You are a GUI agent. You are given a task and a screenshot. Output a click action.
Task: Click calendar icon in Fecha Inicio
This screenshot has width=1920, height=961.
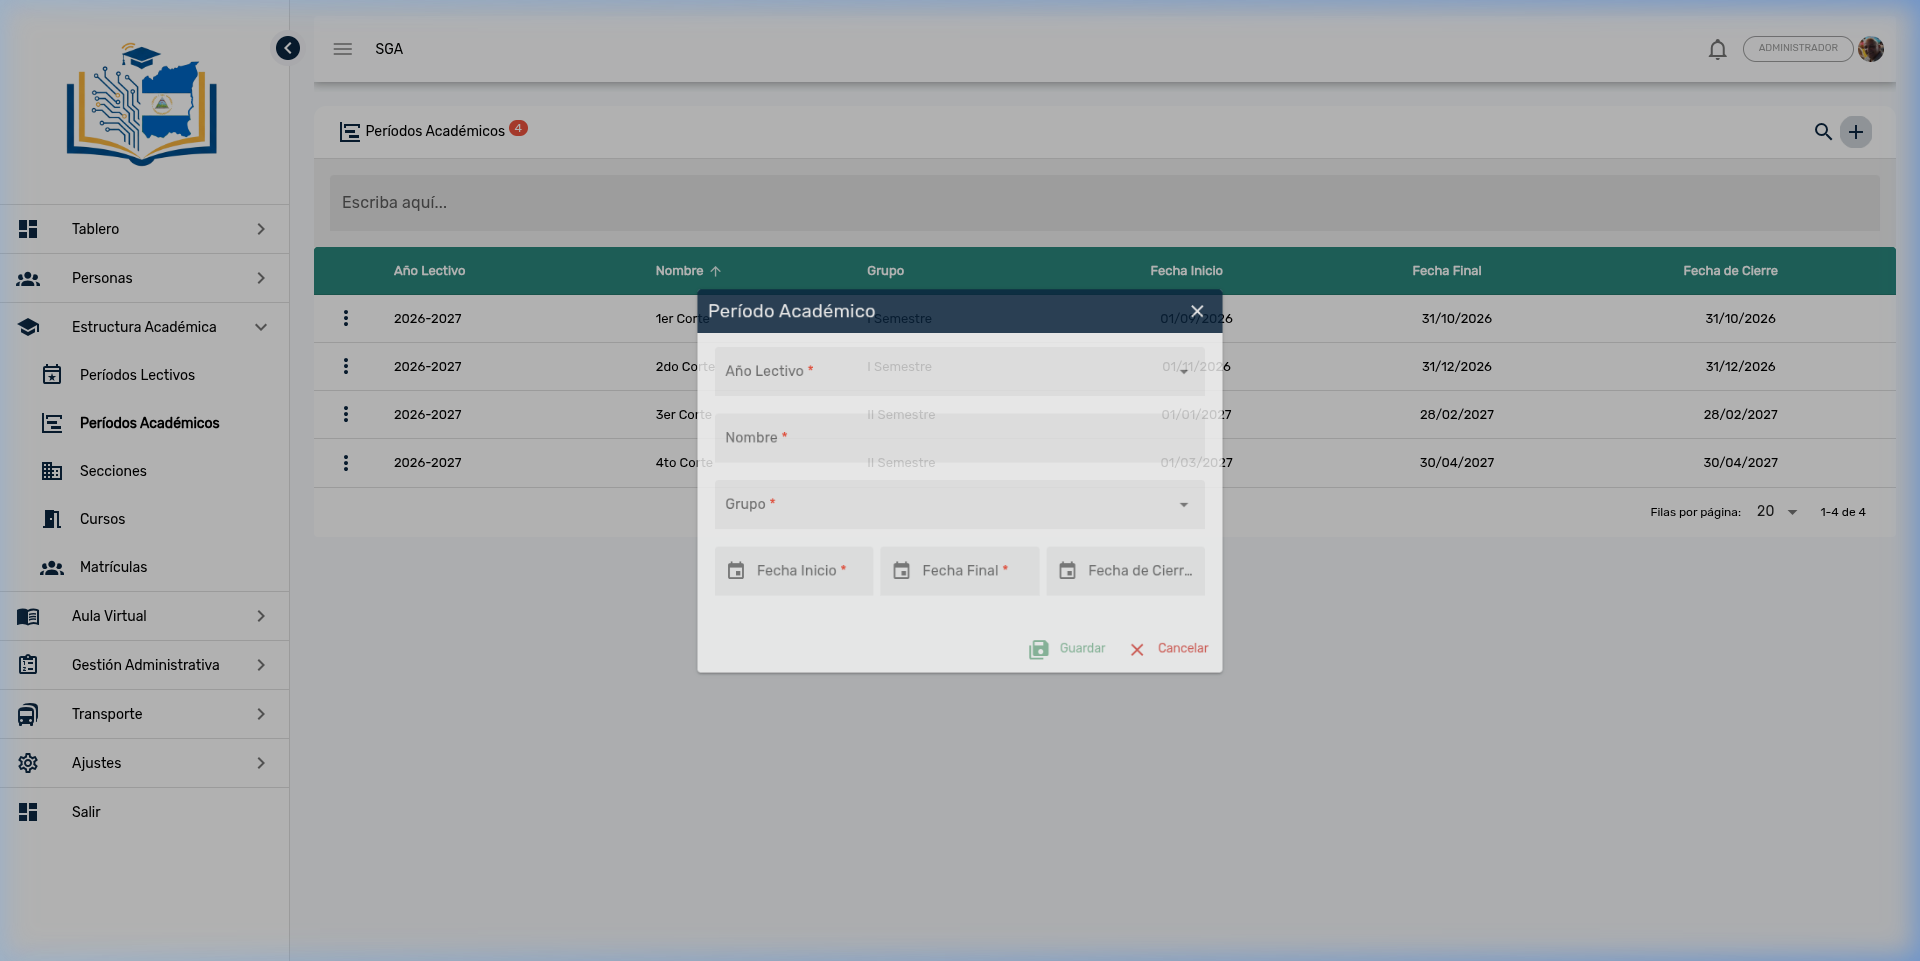(736, 571)
